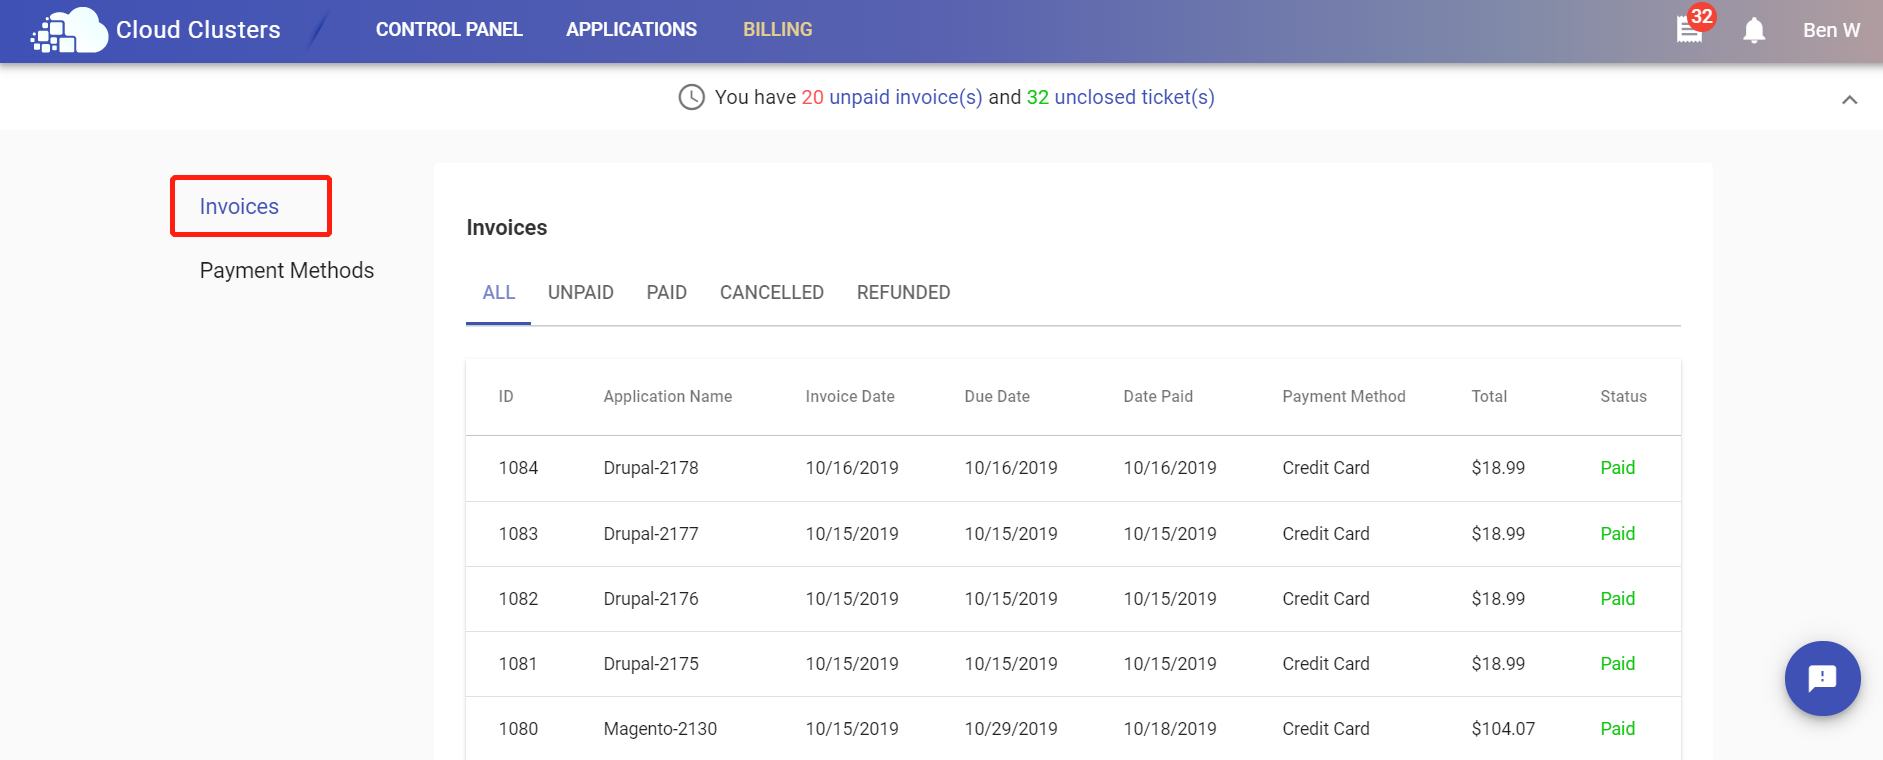
Task: Open the BILLING menu
Action: pos(777,30)
